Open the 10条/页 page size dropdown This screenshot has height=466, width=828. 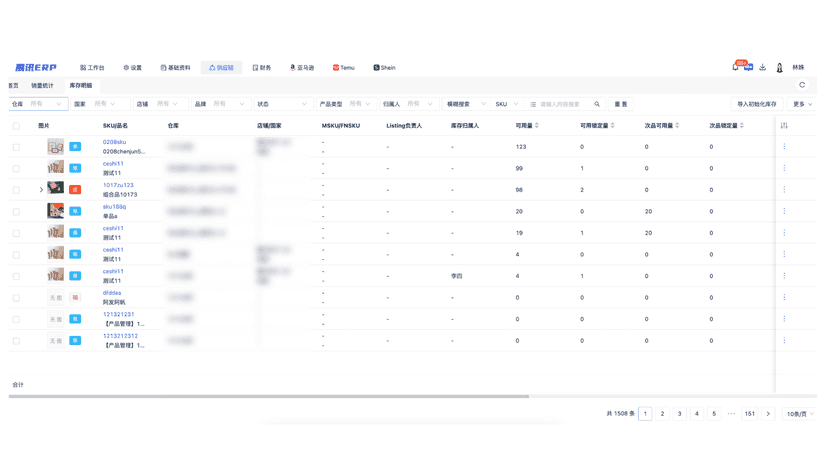click(x=799, y=414)
